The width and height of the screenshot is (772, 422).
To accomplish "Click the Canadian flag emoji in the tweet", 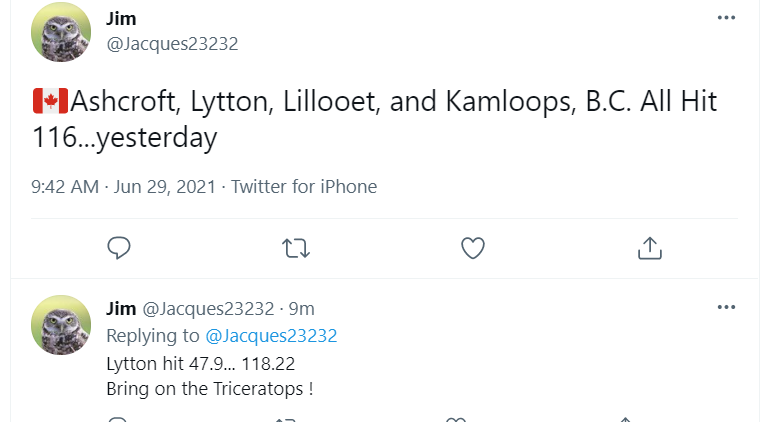I will [50, 101].
